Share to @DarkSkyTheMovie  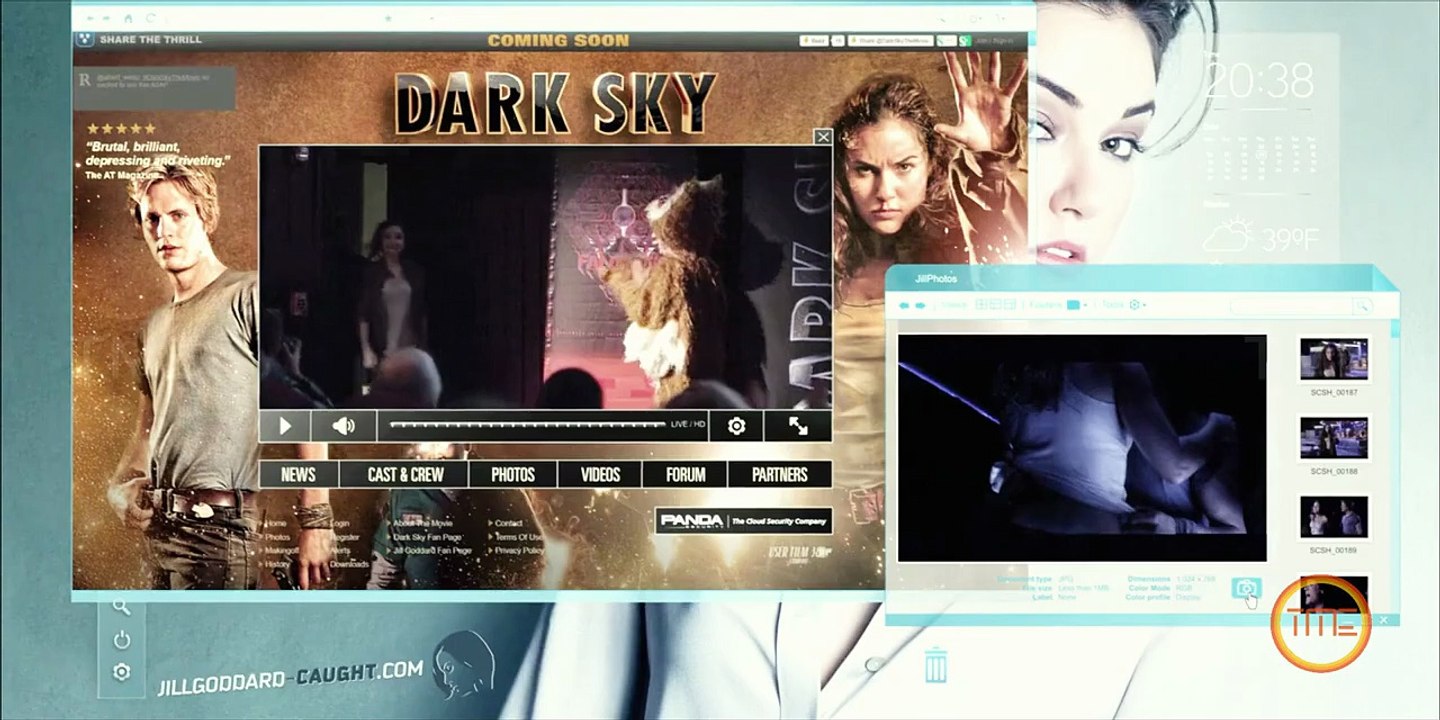pyautogui.click(x=890, y=41)
